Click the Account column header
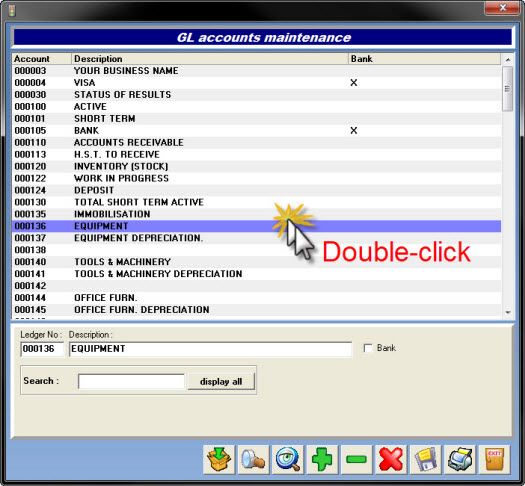The width and height of the screenshot is (525, 486). [42, 59]
